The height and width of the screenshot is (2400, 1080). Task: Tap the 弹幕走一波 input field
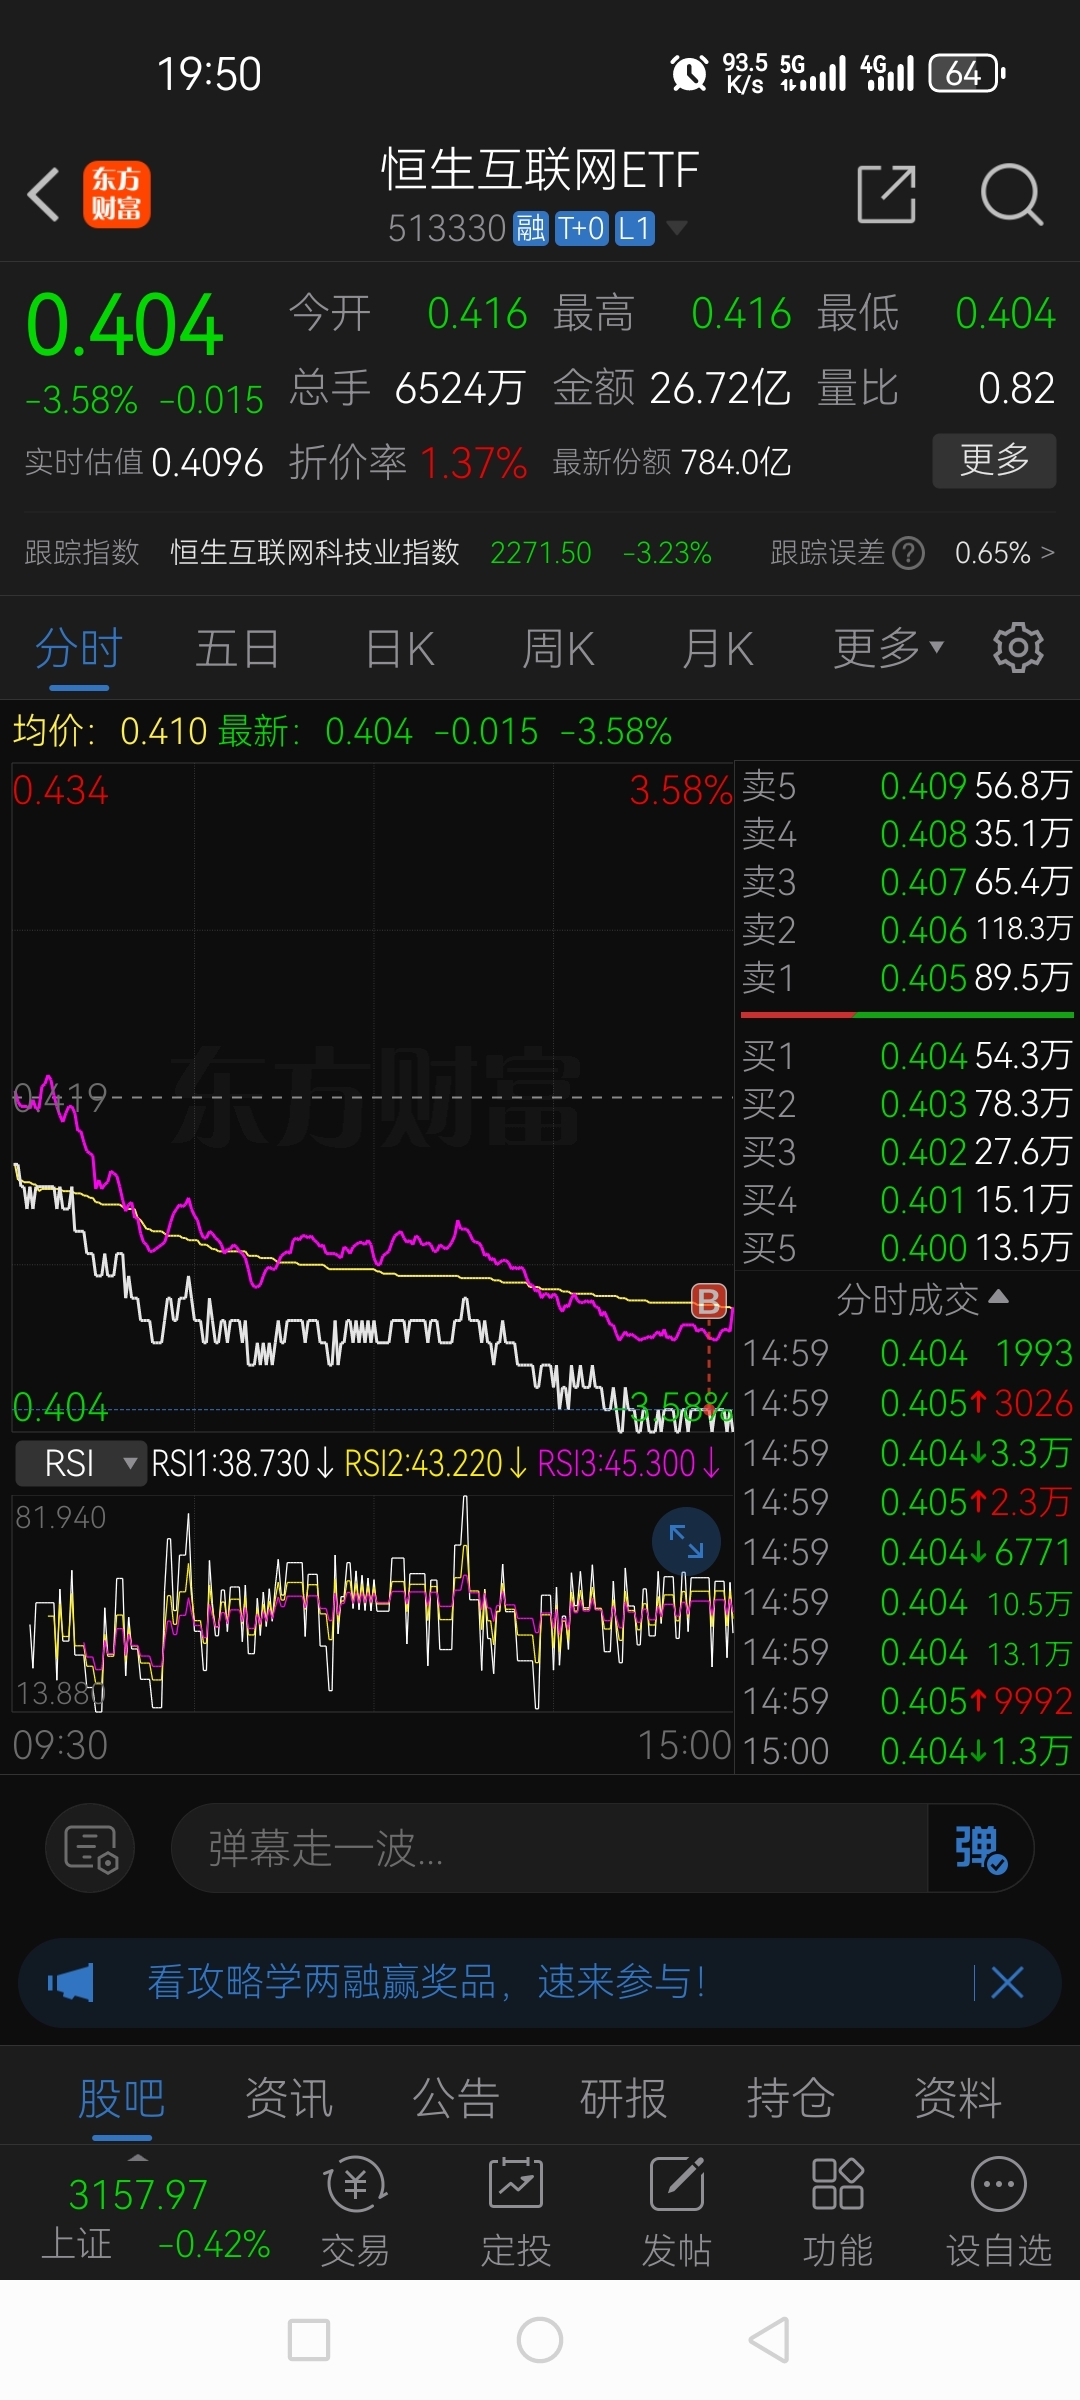pos(550,1848)
